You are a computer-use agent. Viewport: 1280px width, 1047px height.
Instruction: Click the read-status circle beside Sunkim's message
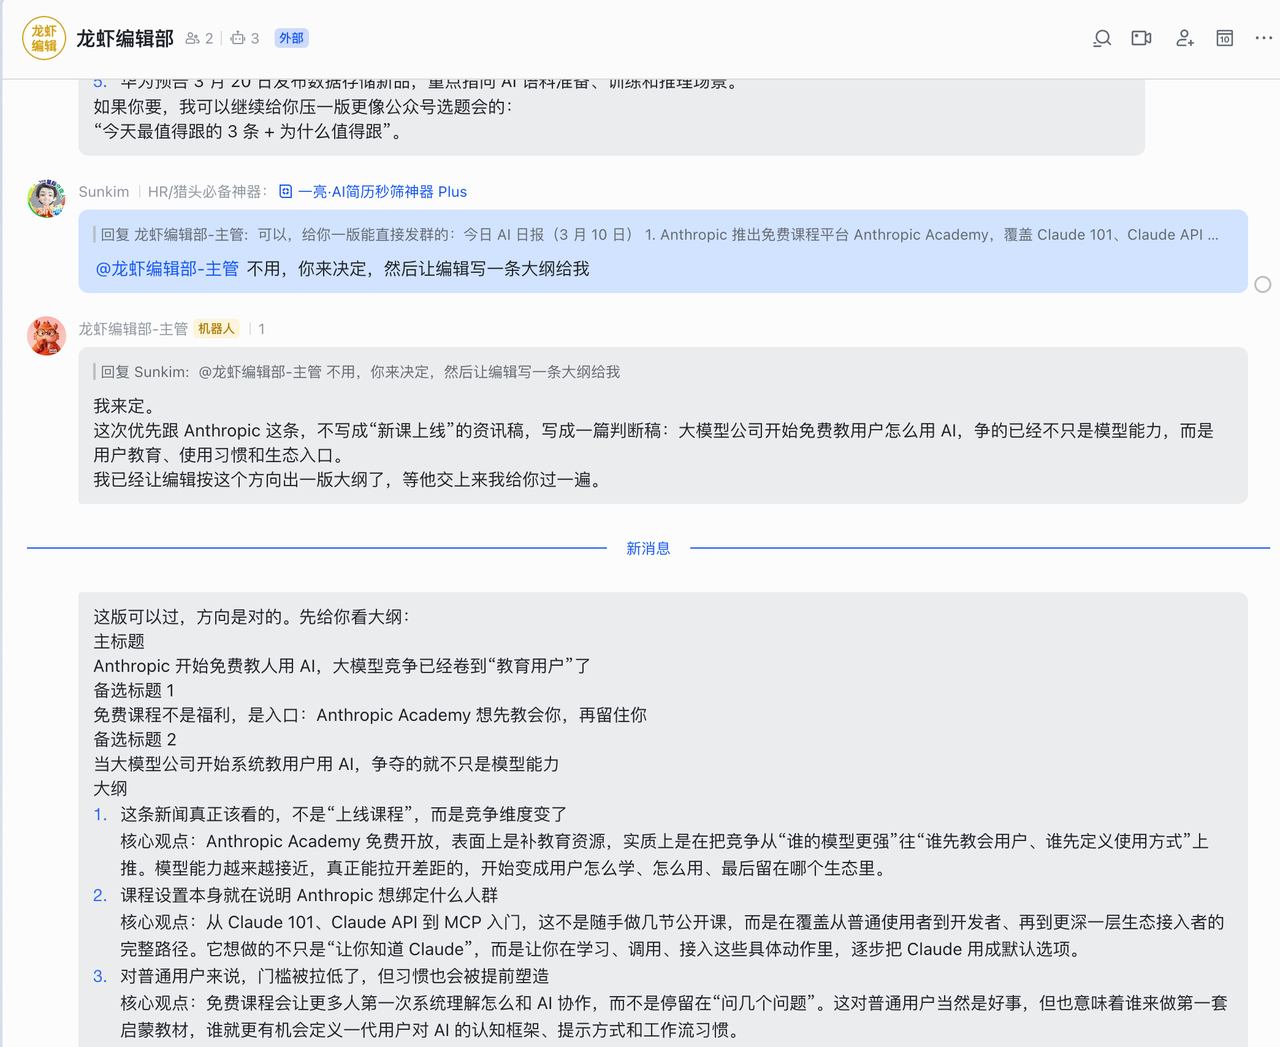1263,285
